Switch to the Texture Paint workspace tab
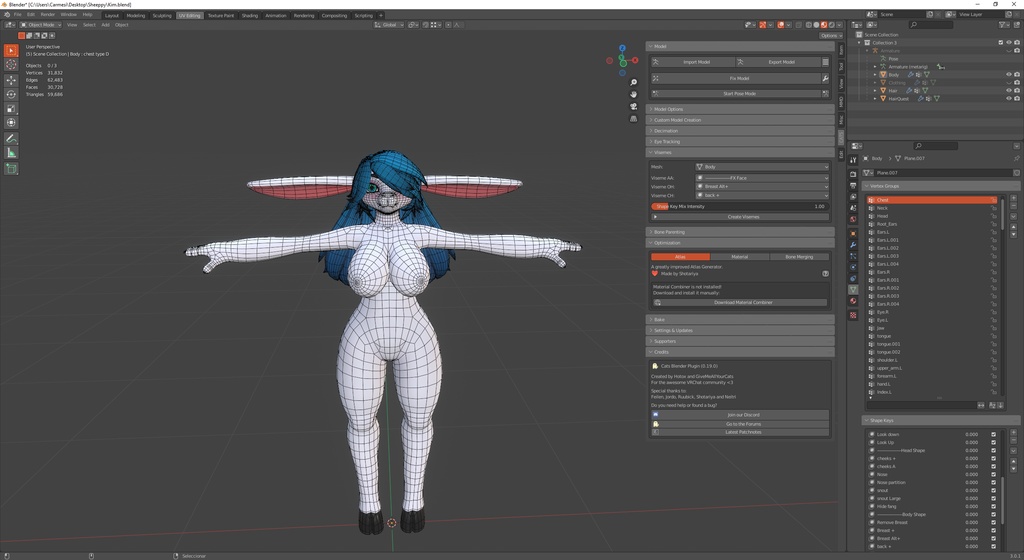The width and height of the screenshot is (1024, 560). 221,15
